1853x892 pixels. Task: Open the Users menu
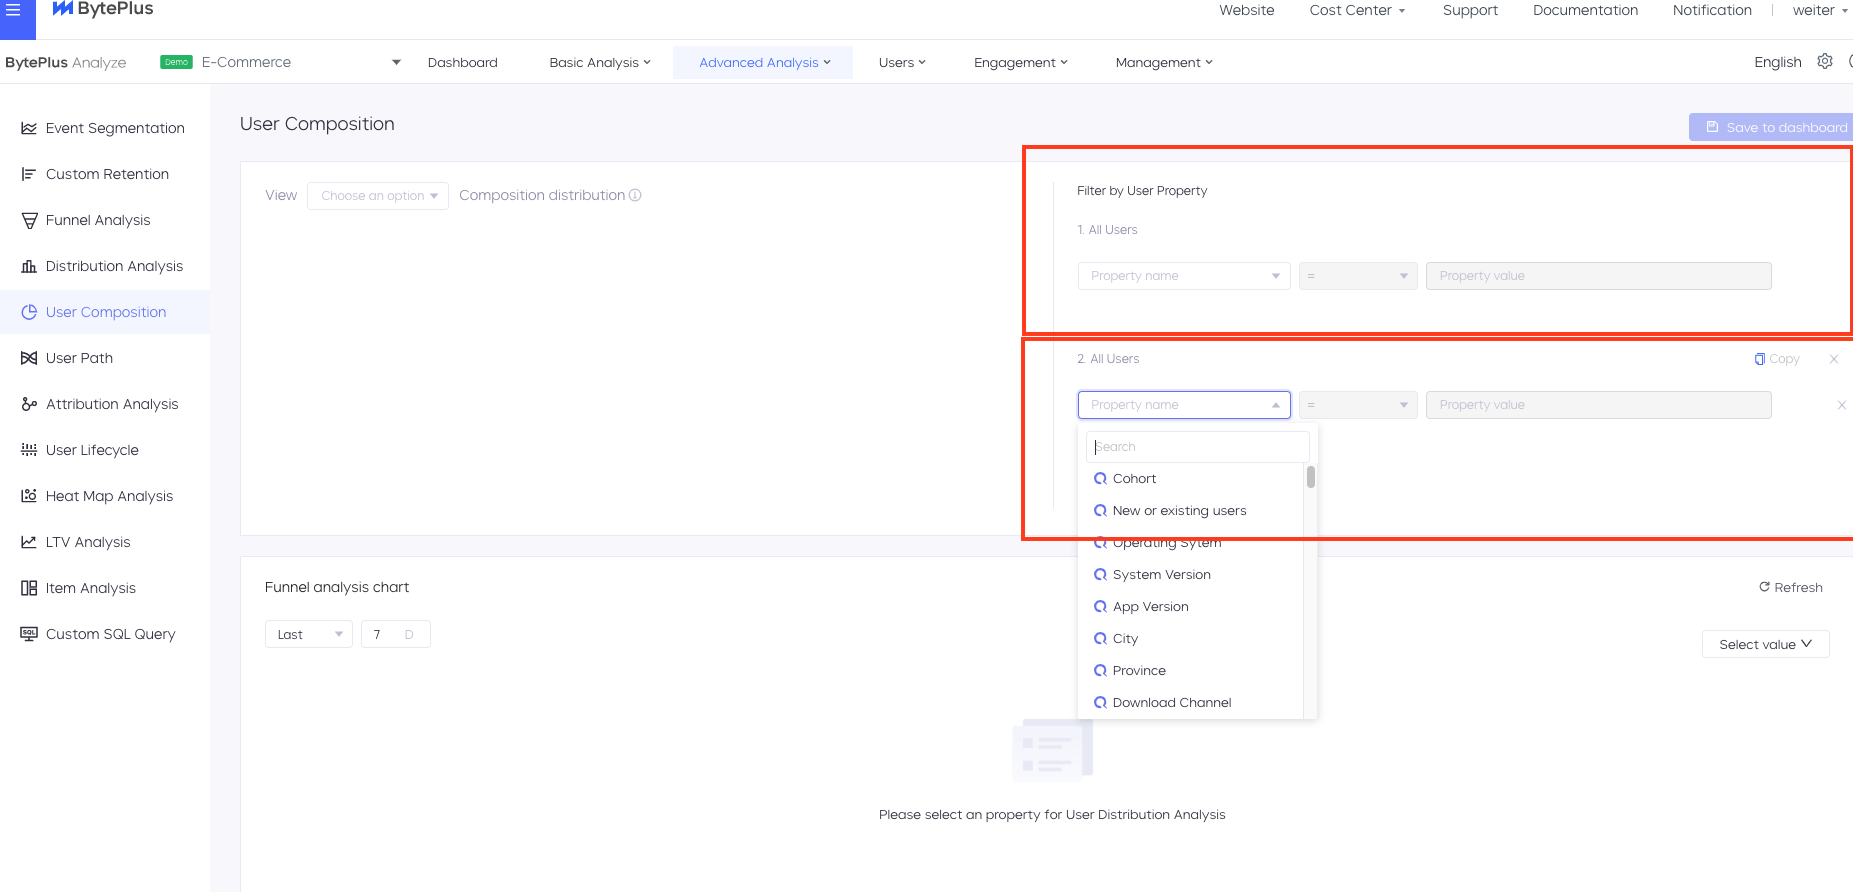point(902,62)
